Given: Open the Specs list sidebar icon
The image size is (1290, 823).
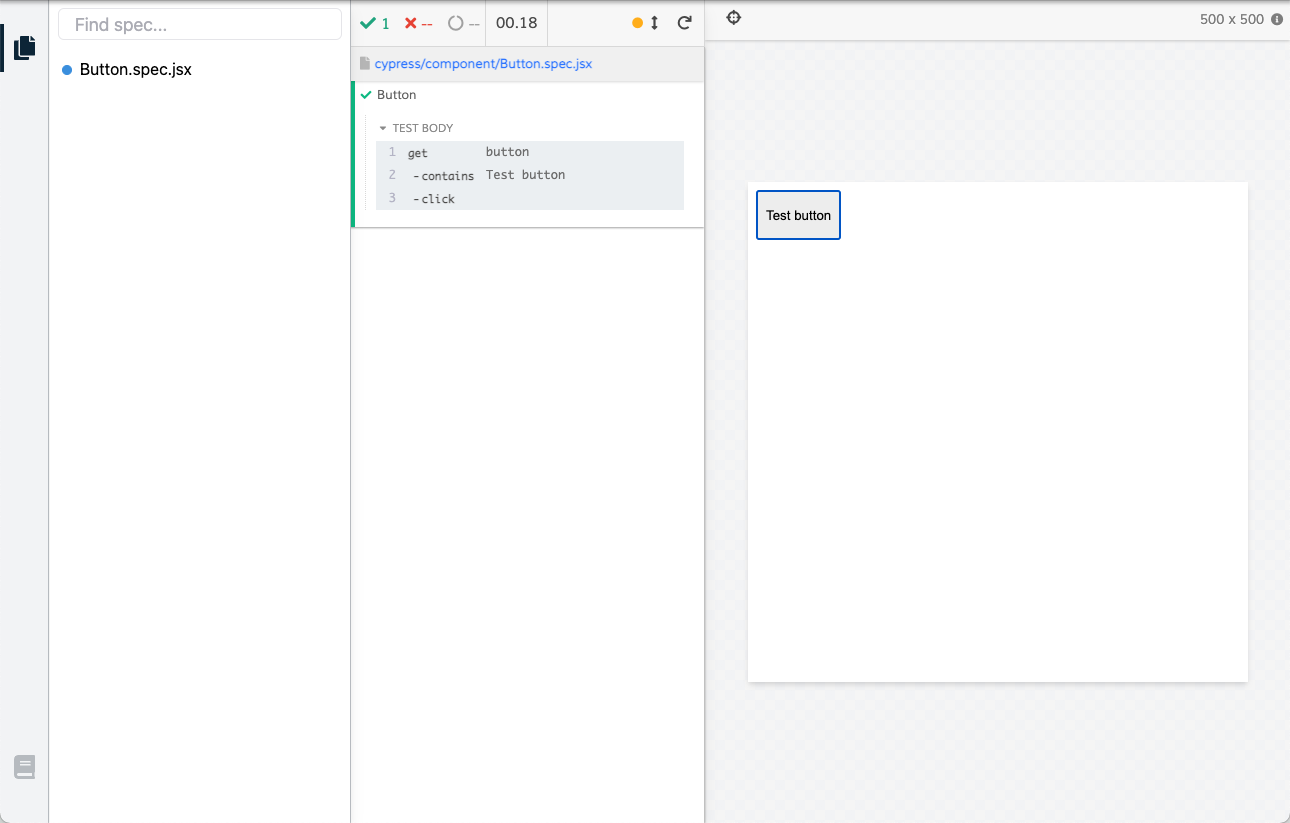Looking at the screenshot, I should pos(23,46).
